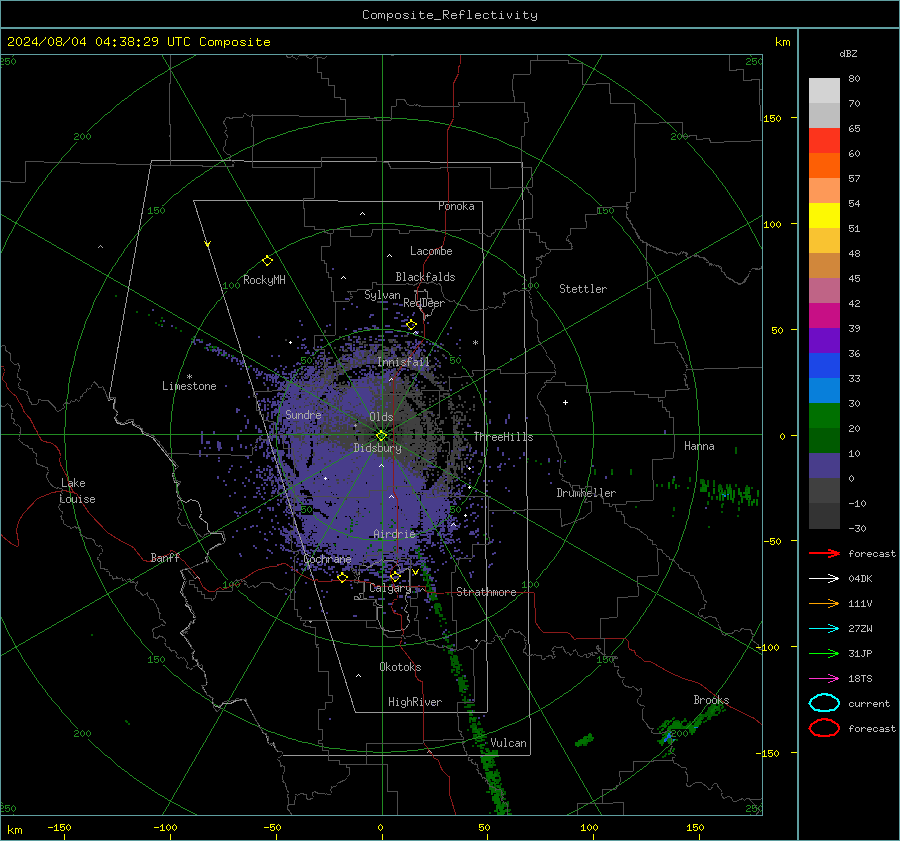
Task: Click the lightest gray 80 dBZ swatch
Action: pos(824,91)
